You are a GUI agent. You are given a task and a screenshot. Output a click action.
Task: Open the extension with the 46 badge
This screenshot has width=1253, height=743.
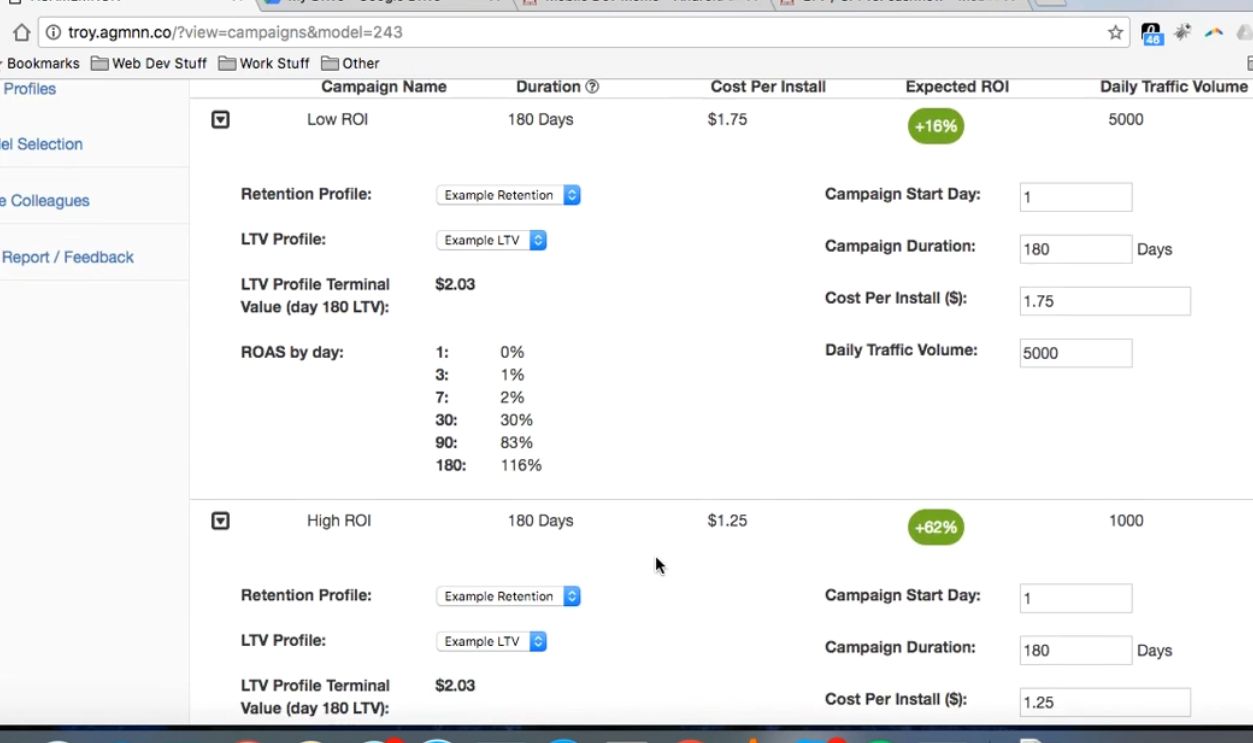pos(1151,33)
